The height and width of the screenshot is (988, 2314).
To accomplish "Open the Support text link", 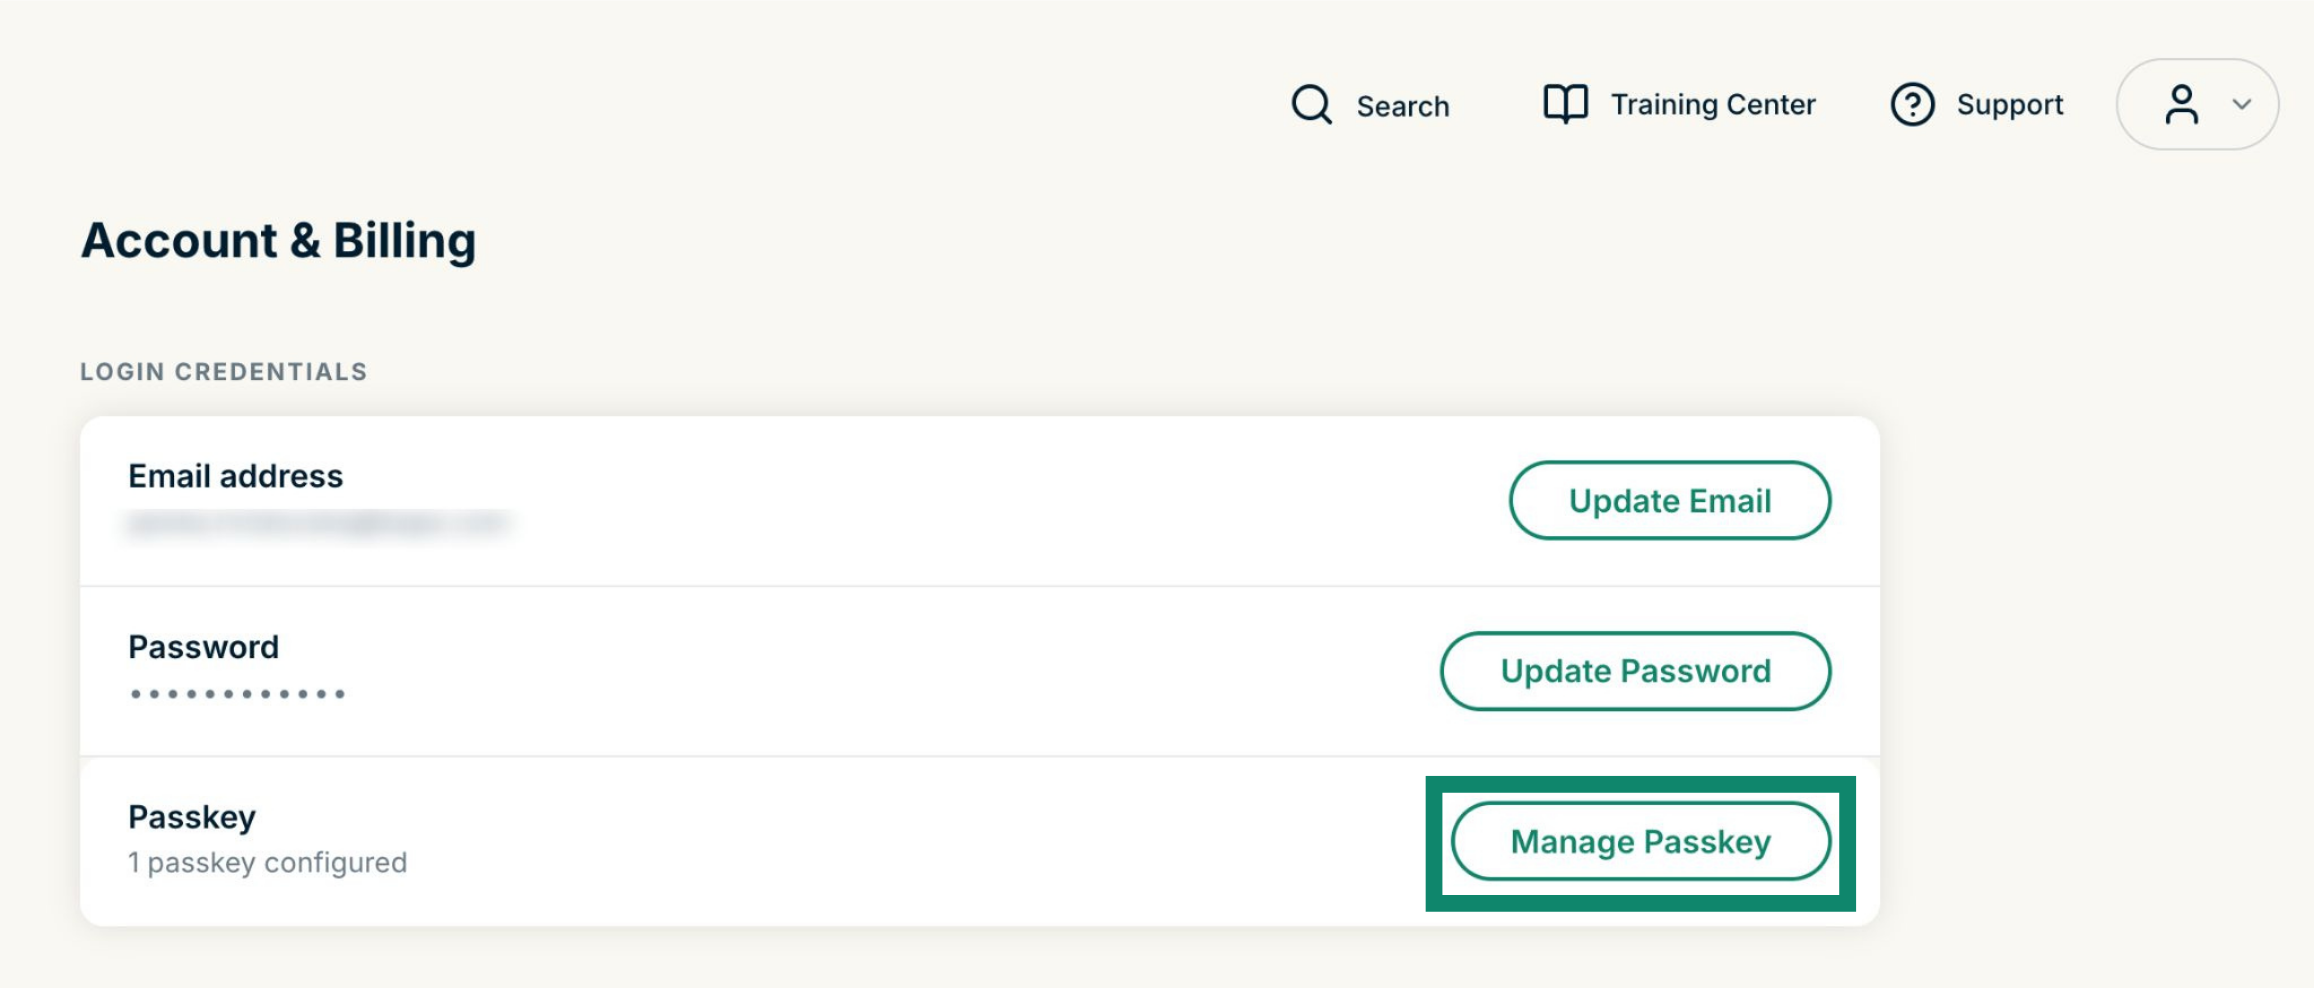I will [2010, 105].
